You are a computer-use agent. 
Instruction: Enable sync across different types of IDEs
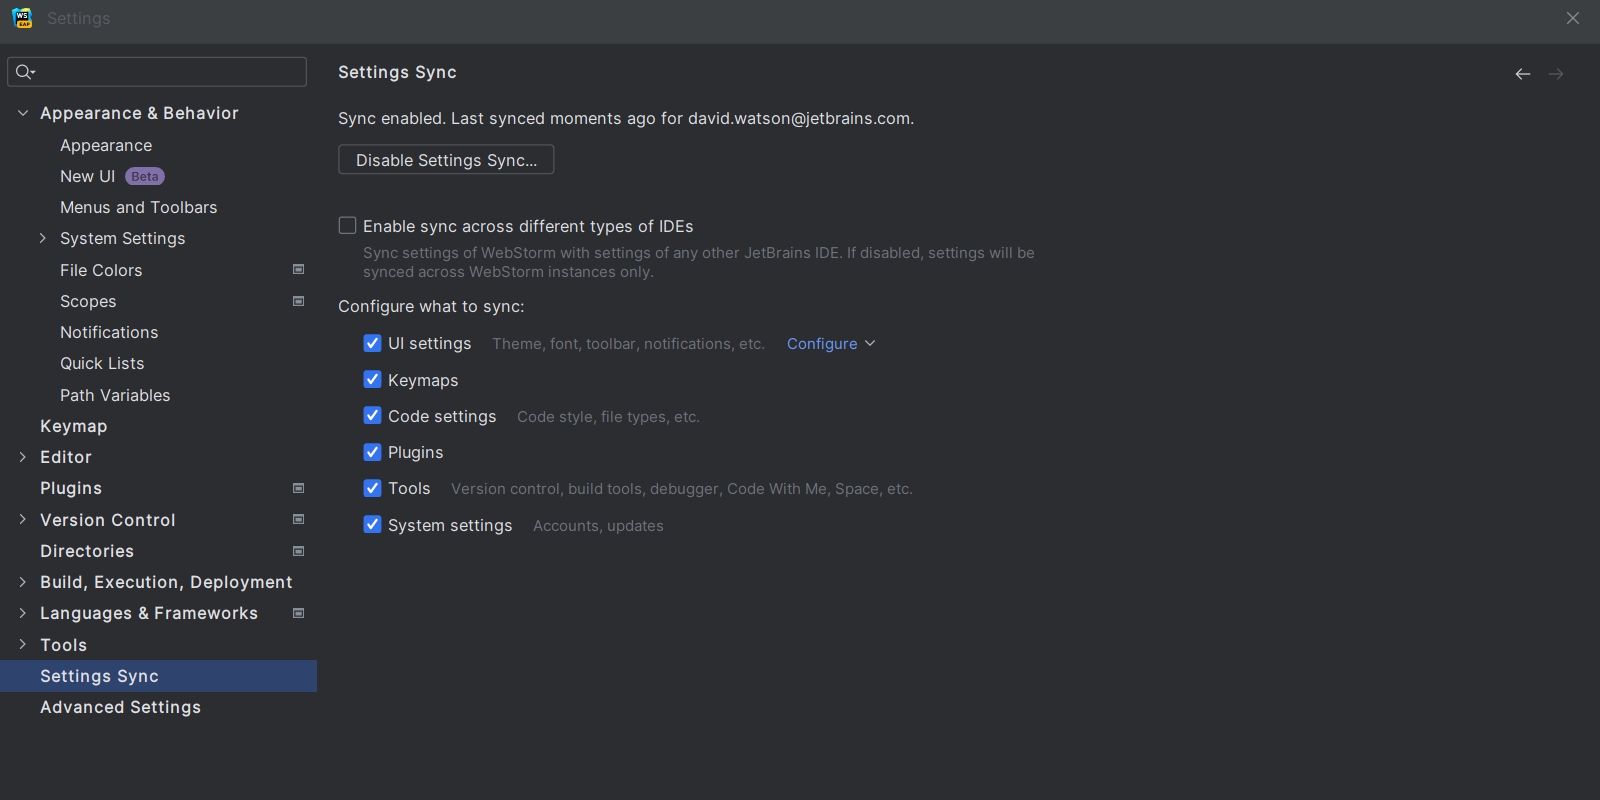pyautogui.click(x=348, y=226)
